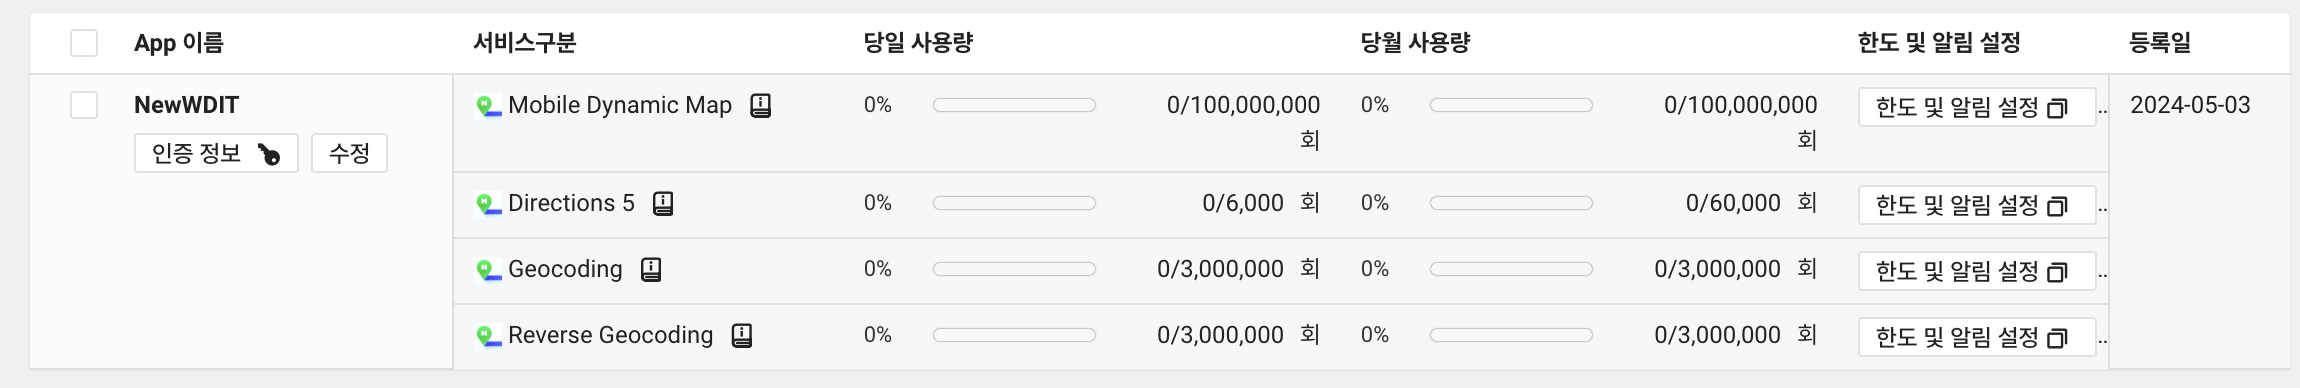Click the map pin icon beside Geocoding

488,270
